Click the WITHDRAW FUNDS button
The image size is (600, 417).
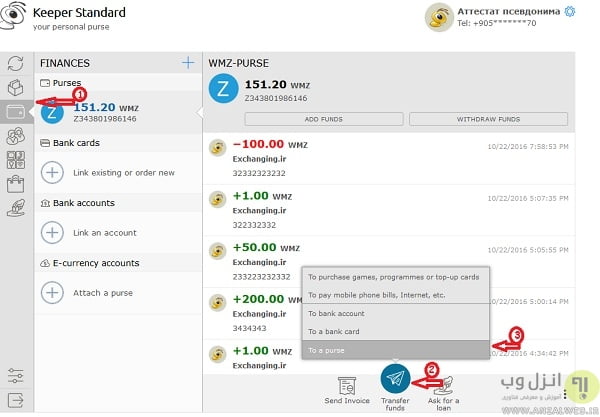coord(488,119)
